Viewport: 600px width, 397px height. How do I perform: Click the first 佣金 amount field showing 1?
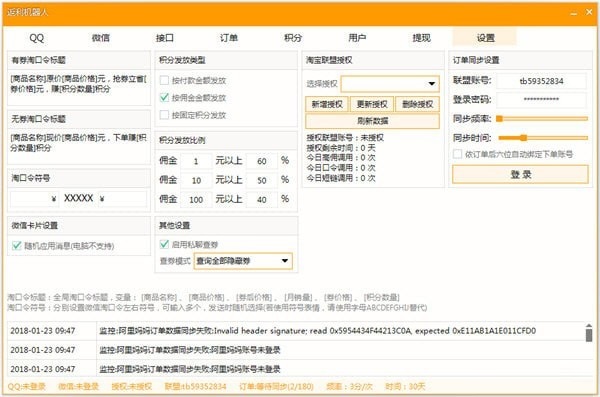pyautogui.click(x=196, y=161)
